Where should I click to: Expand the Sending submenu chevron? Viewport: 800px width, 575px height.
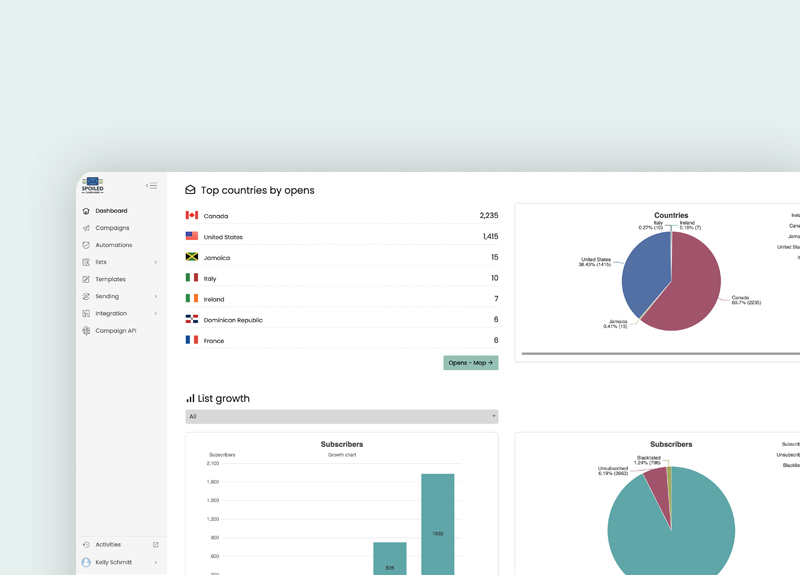point(156,296)
